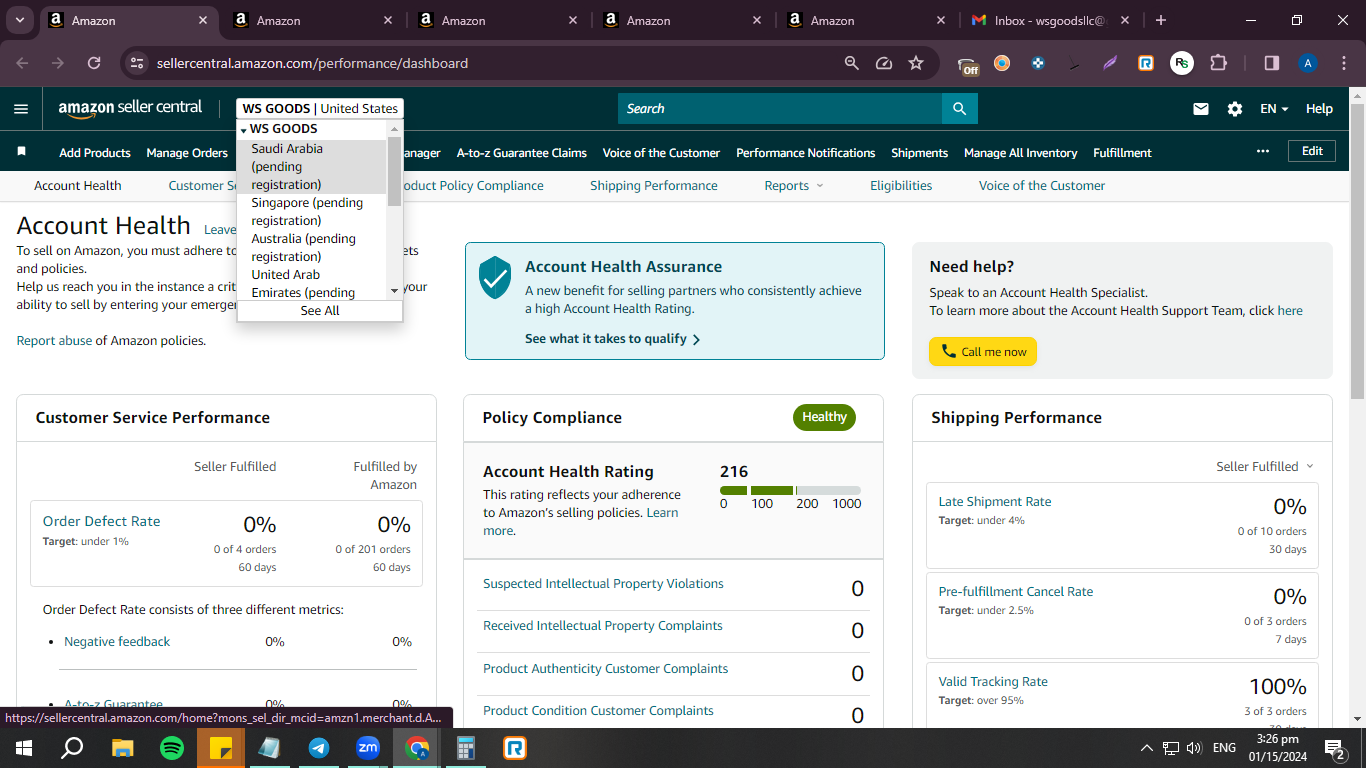
Task: Collapse the WS GOODS group triangle in the dropdown
Action: pos(243,130)
